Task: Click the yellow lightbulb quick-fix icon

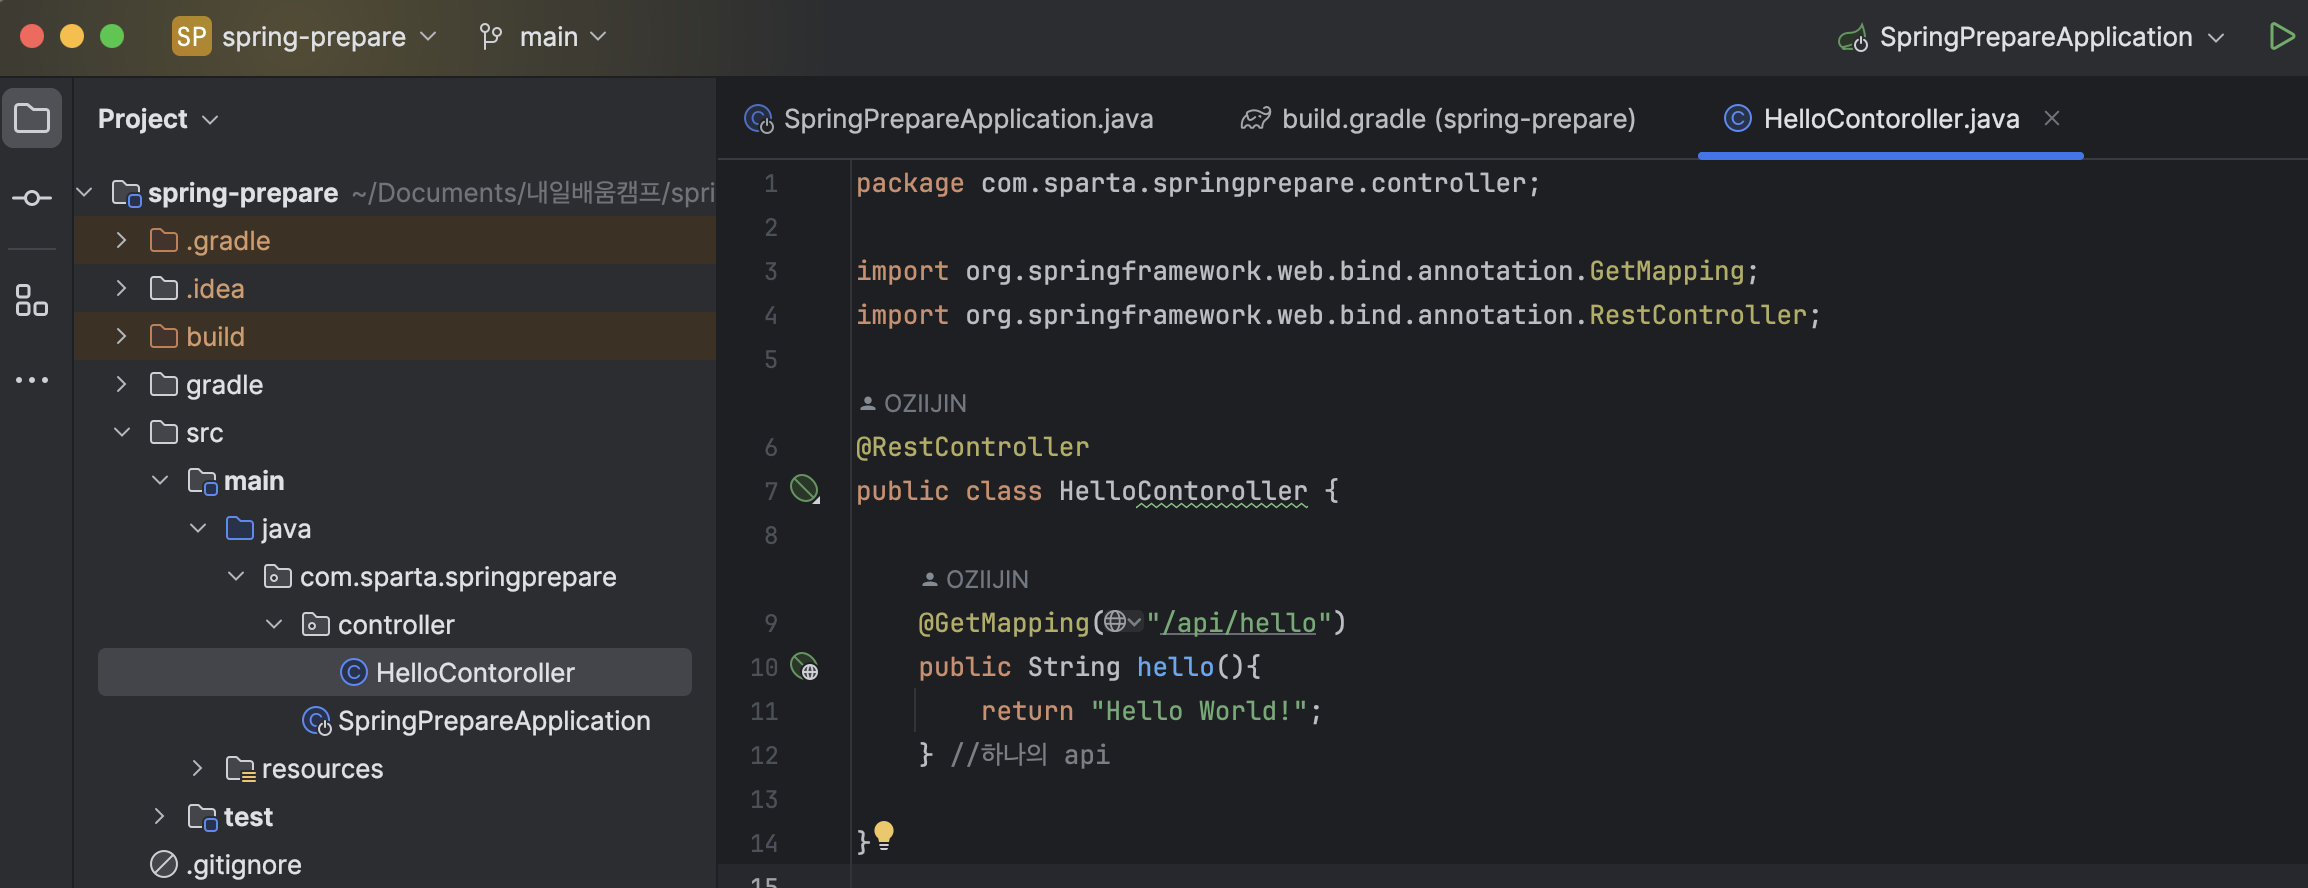Action: pyautogui.click(x=884, y=835)
